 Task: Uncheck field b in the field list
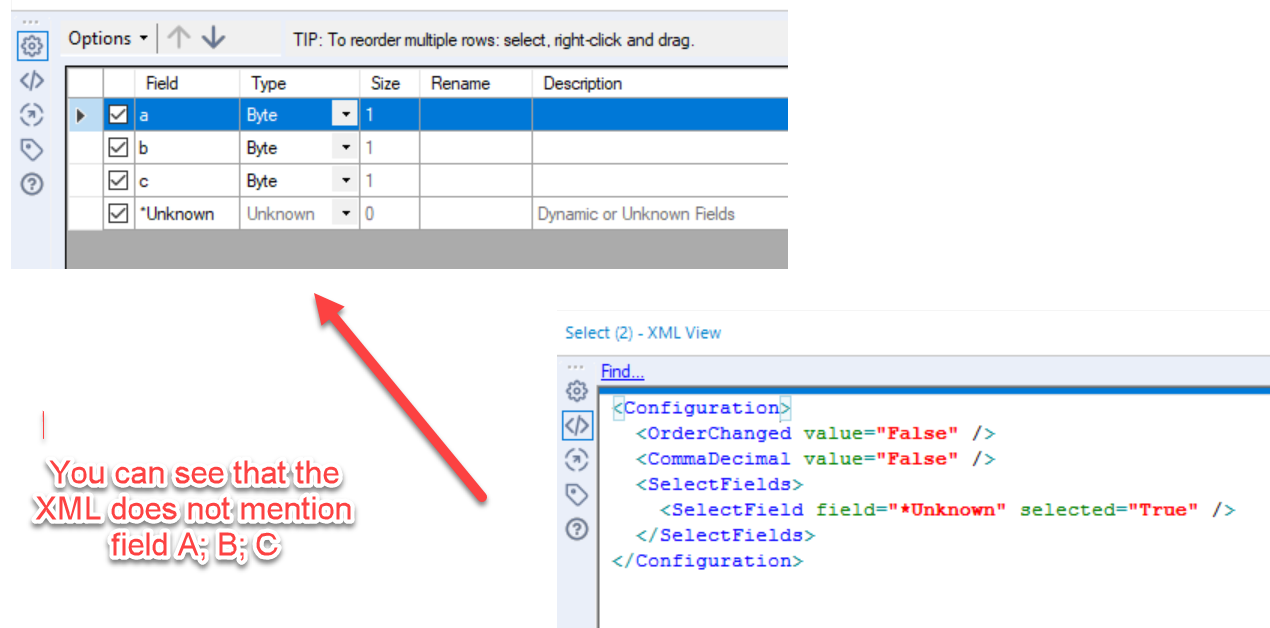click(x=118, y=147)
